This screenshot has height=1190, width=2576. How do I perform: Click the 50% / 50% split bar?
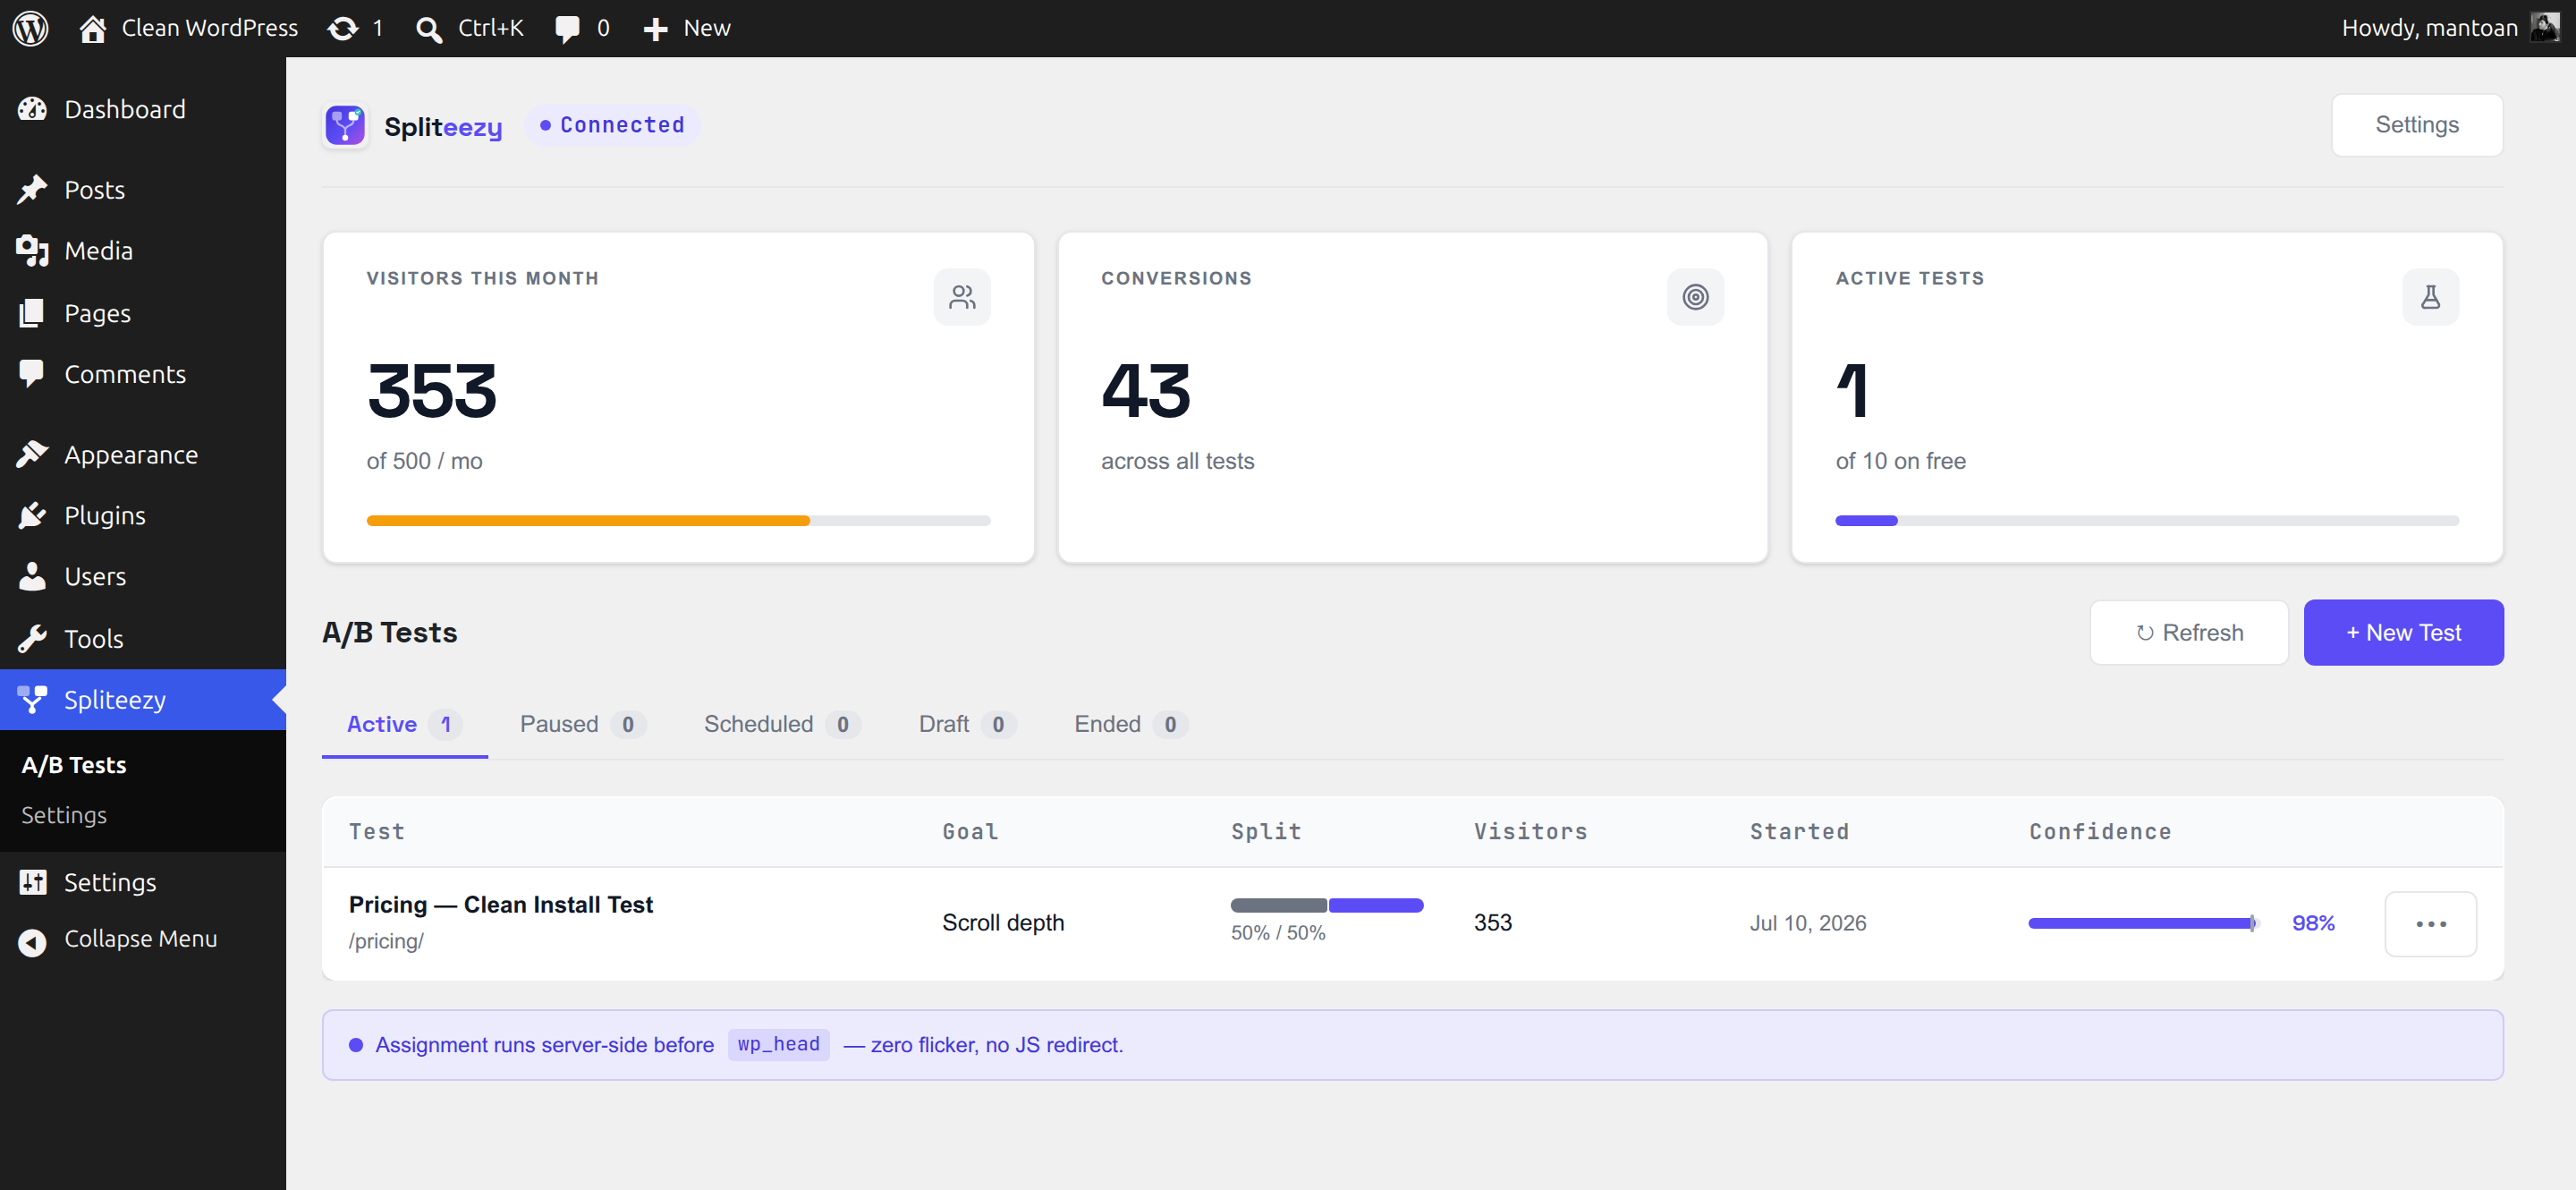click(x=1326, y=905)
